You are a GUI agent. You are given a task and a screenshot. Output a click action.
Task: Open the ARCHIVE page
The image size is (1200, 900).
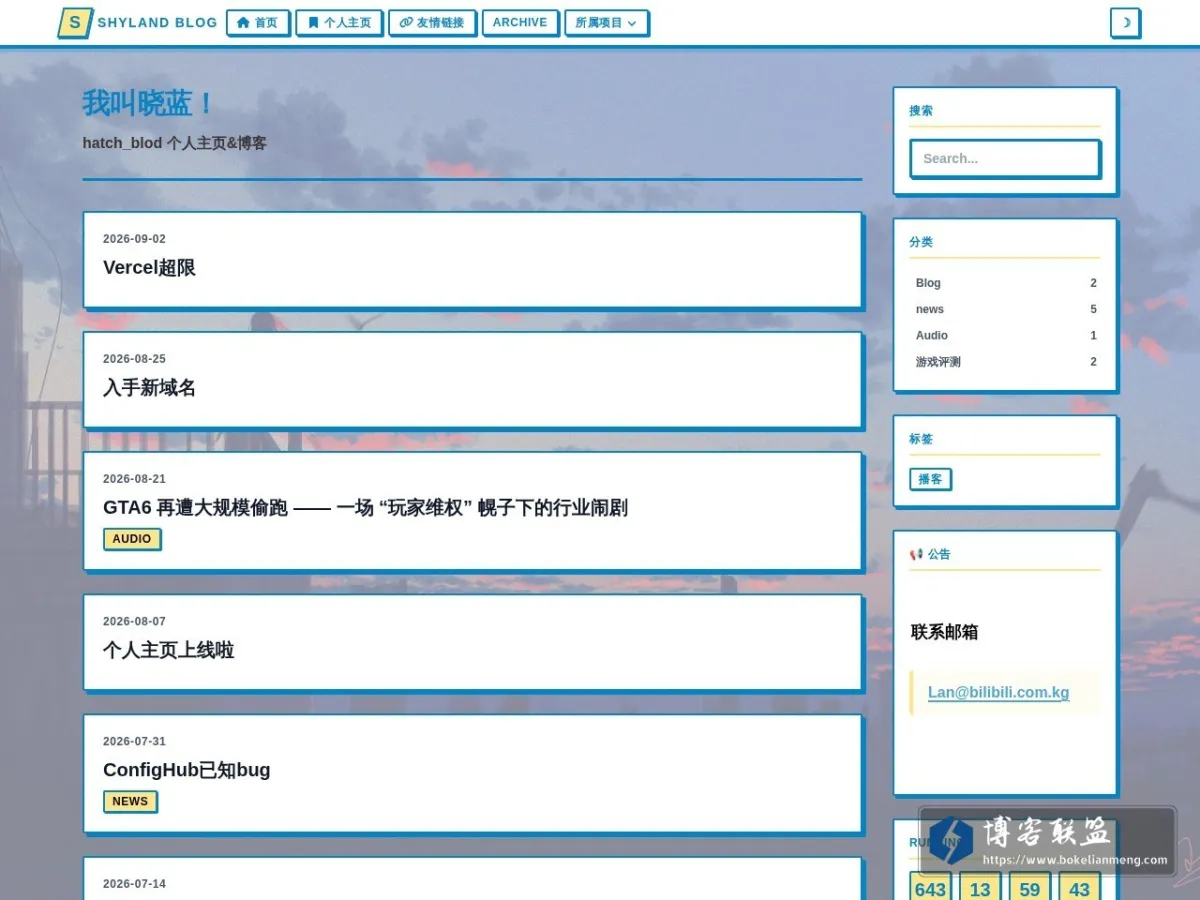[520, 23]
